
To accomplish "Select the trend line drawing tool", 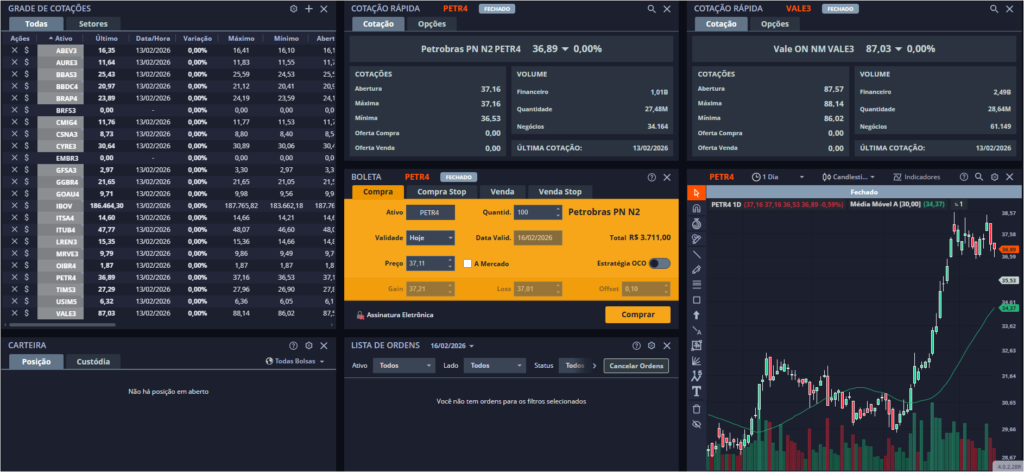I will point(696,254).
